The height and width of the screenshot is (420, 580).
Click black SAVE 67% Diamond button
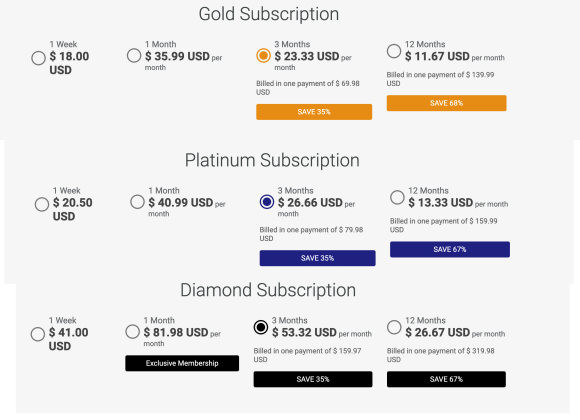click(x=446, y=379)
